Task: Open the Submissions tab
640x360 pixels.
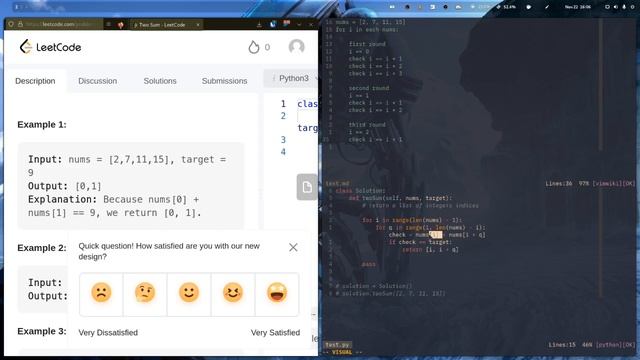Action: coord(224,81)
